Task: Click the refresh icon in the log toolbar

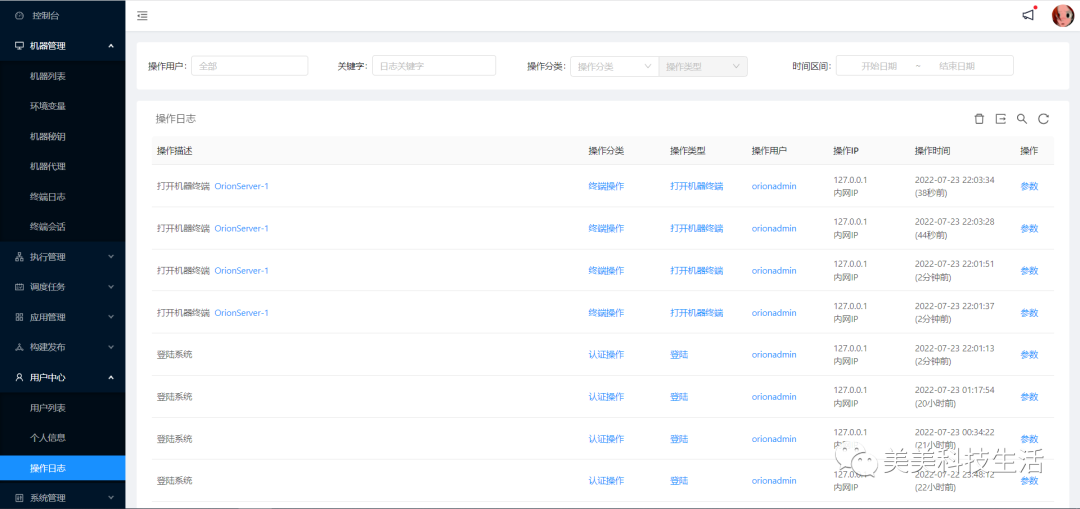Action: pos(1043,119)
